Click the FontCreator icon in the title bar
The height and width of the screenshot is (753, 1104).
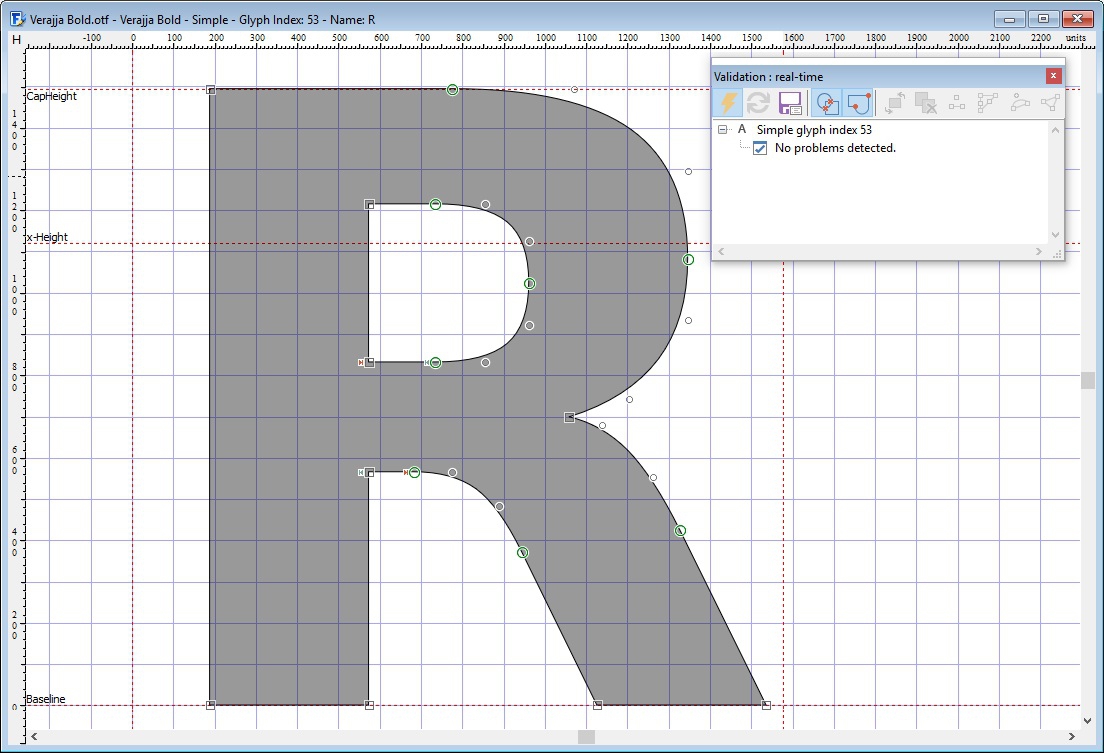point(17,18)
